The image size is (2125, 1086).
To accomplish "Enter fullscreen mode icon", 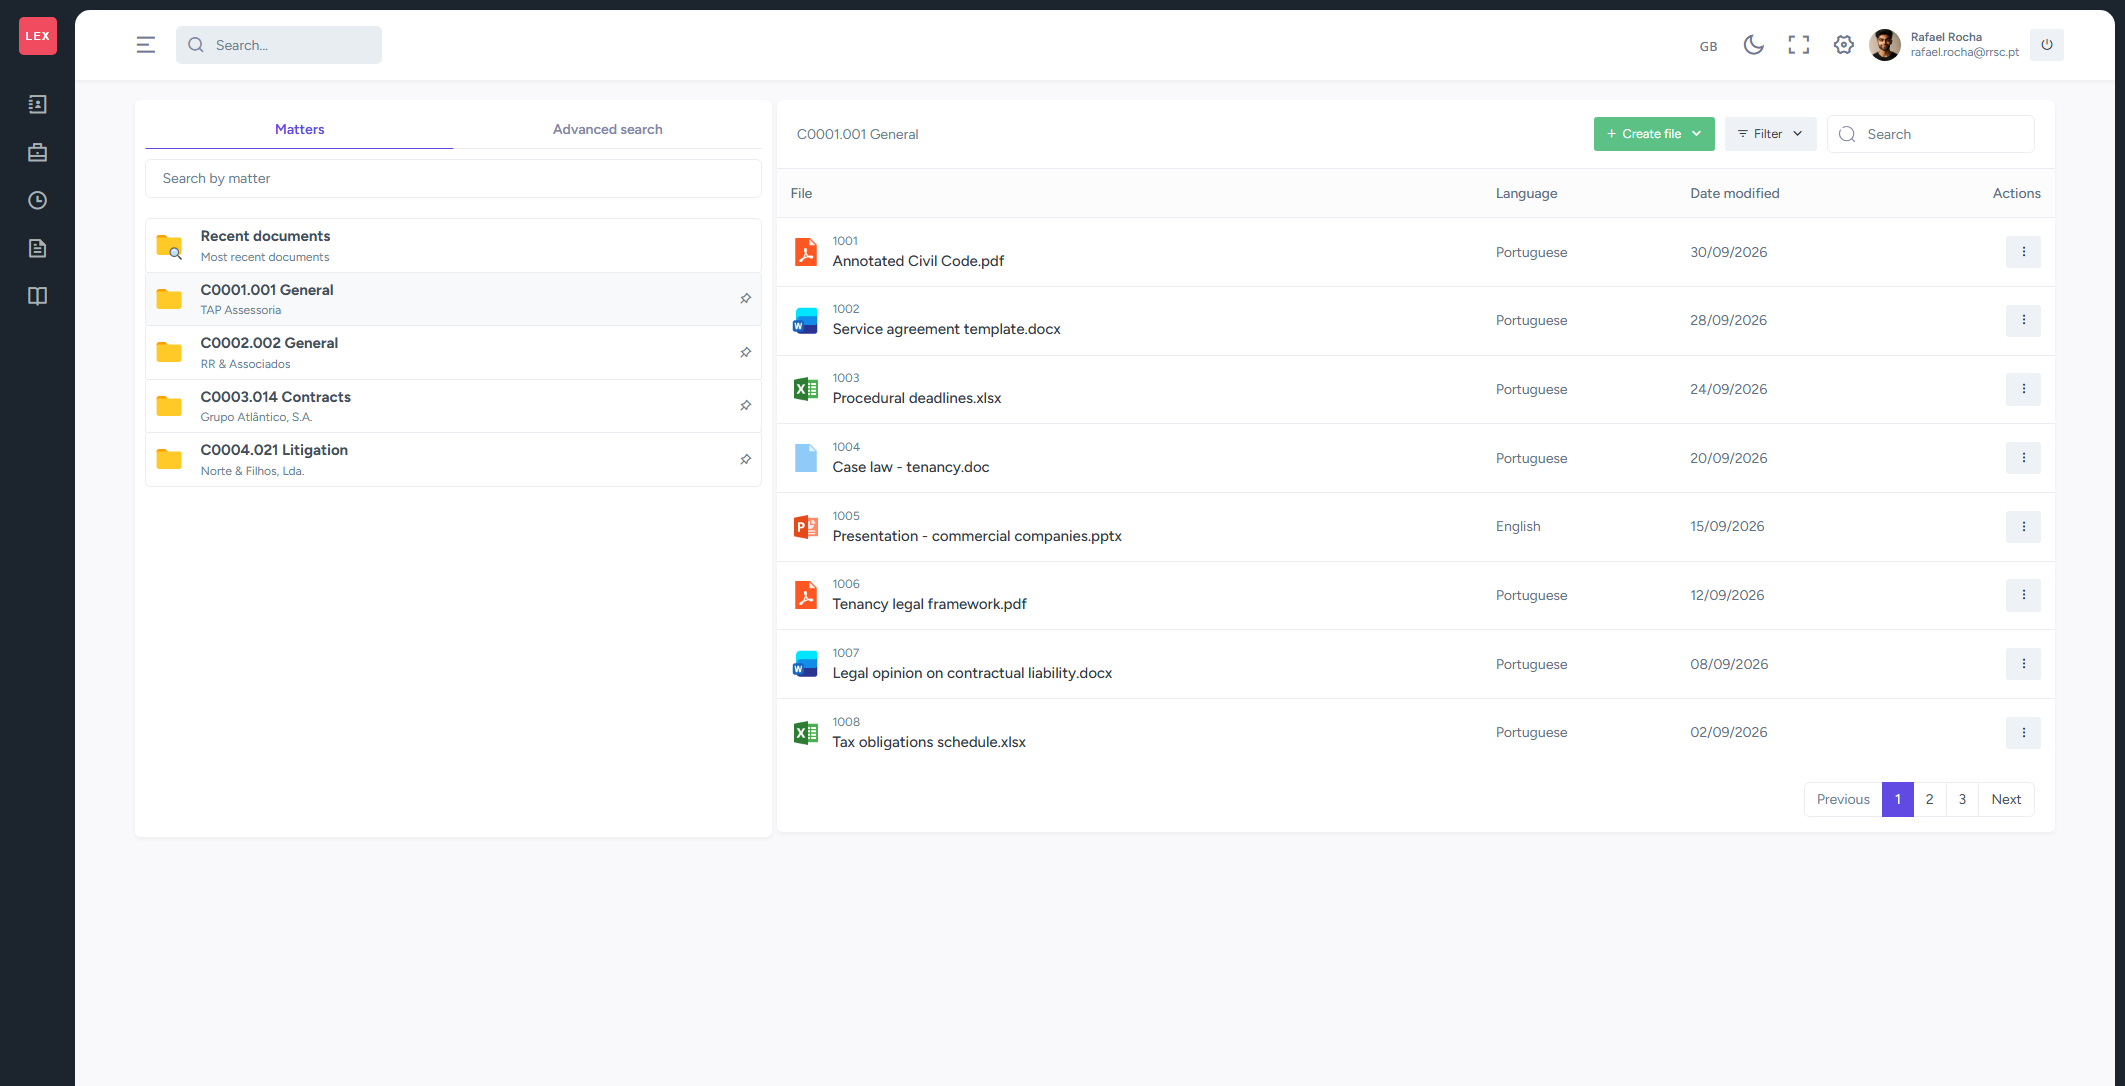I will coord(1798,45).
